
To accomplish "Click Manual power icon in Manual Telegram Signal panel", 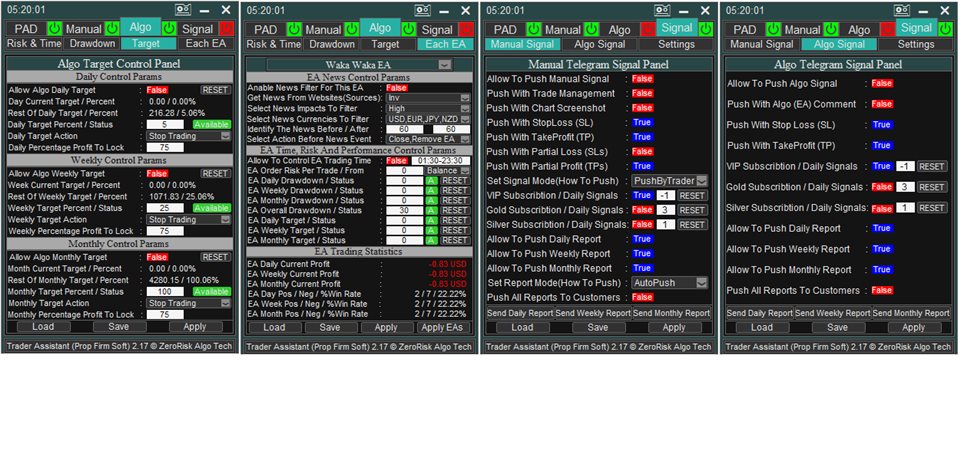I will coord(591,29).
